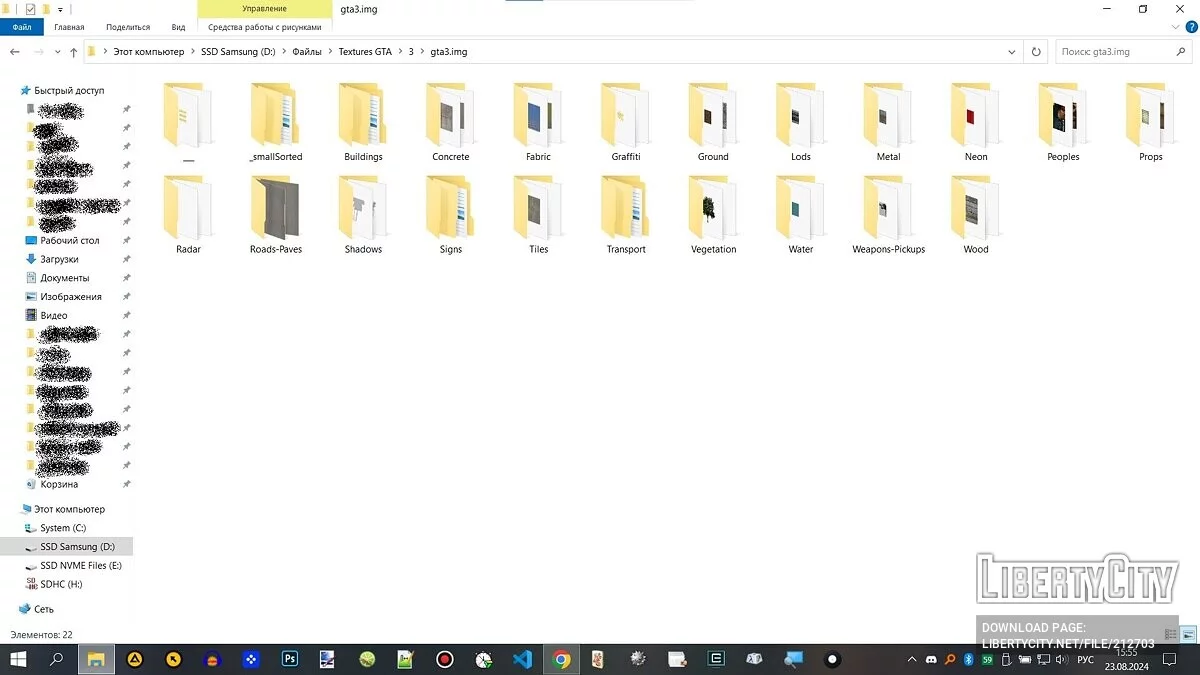Go back to previous folder
The image size is (1200, 675).
[14, 51]
